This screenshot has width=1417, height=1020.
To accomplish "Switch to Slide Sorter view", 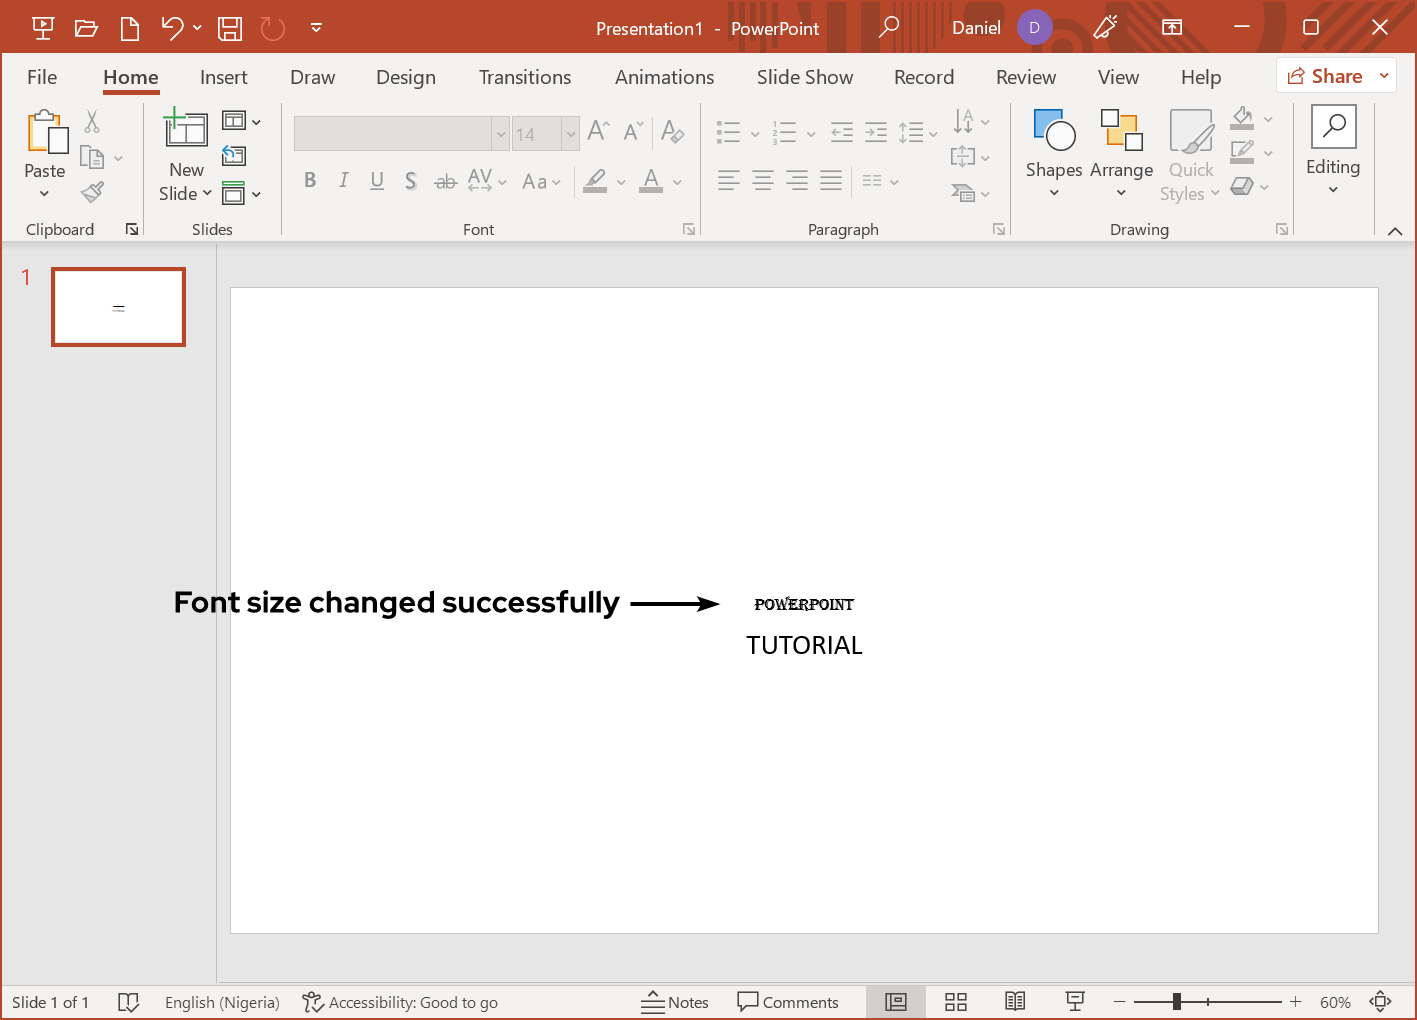I will [x=956, y=1002].
